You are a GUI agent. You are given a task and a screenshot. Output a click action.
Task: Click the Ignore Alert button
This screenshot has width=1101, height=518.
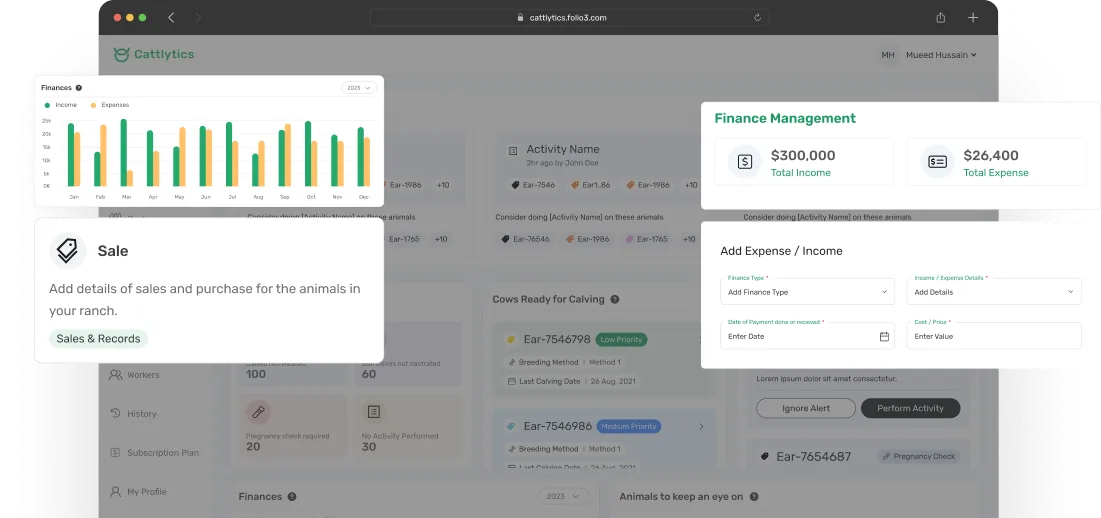pos(805,408)
